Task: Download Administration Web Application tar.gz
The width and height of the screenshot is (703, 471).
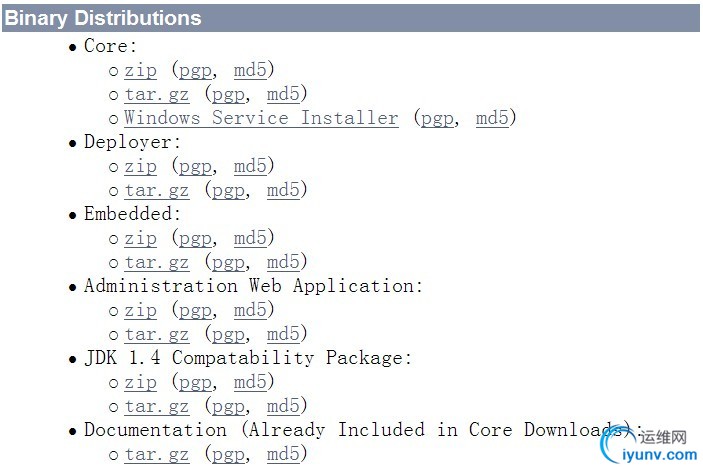Action: tap(156, 335)
